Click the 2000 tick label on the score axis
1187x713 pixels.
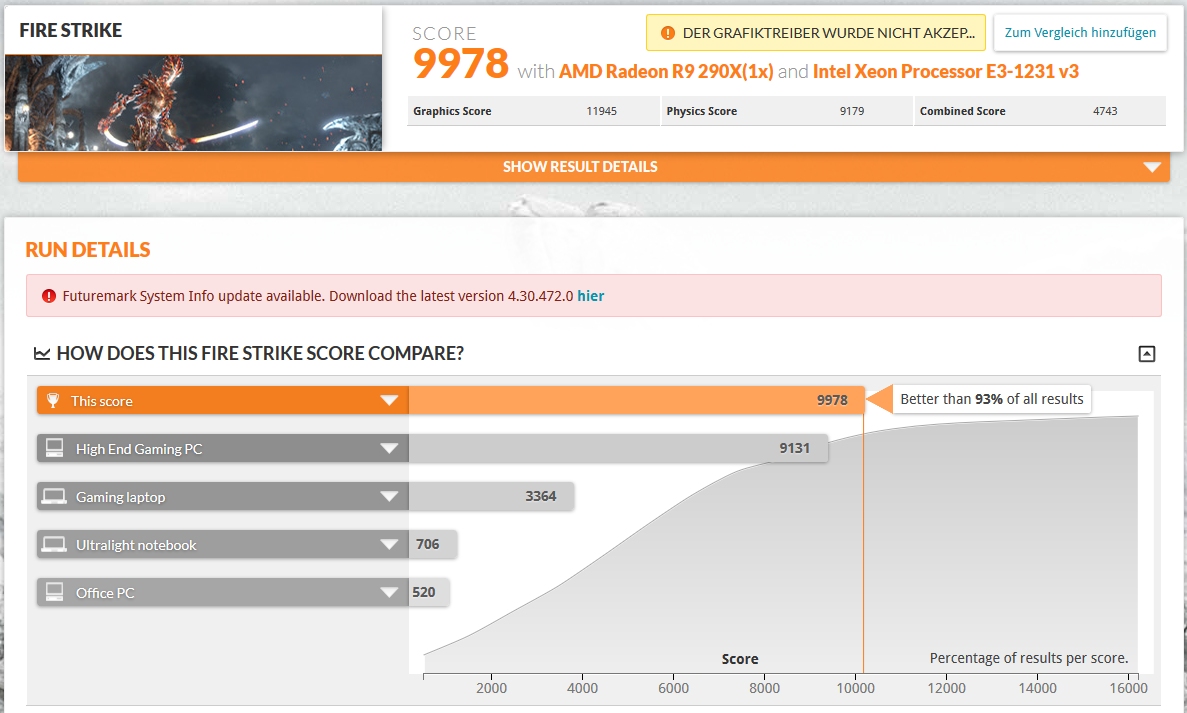click(x=491, y=688)
